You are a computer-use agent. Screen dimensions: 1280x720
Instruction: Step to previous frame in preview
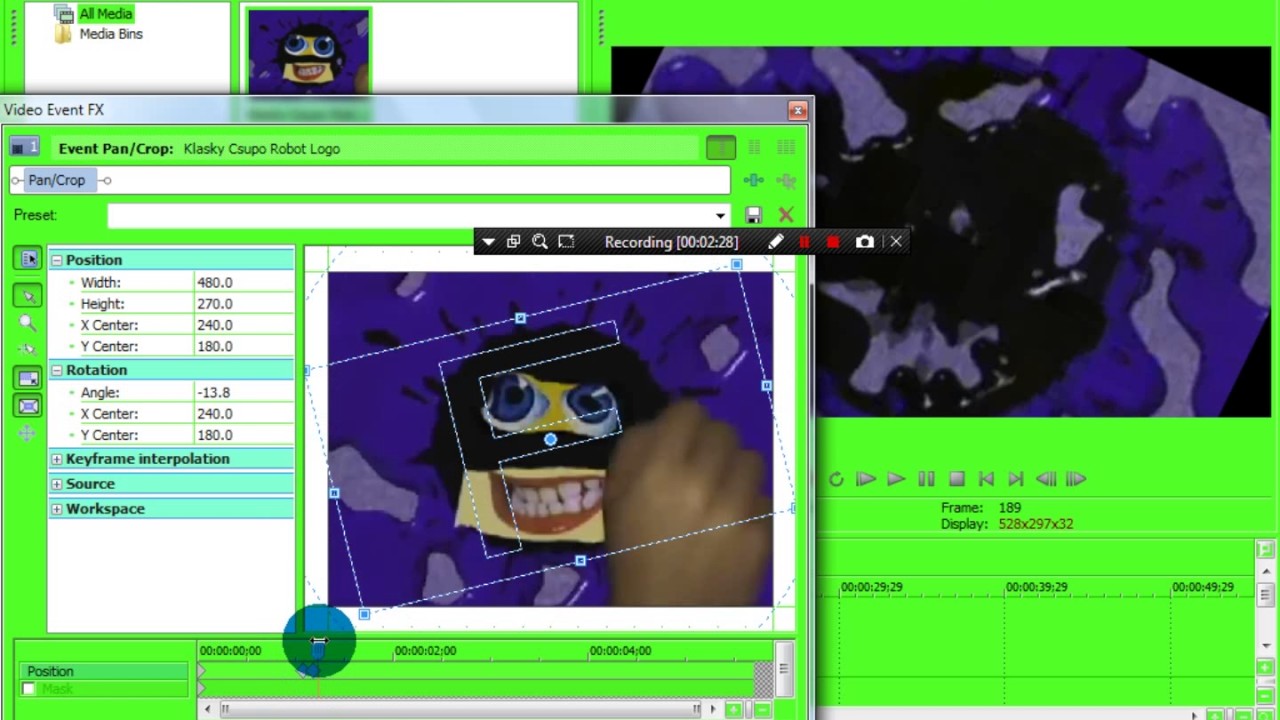(x=1046, y=479)
